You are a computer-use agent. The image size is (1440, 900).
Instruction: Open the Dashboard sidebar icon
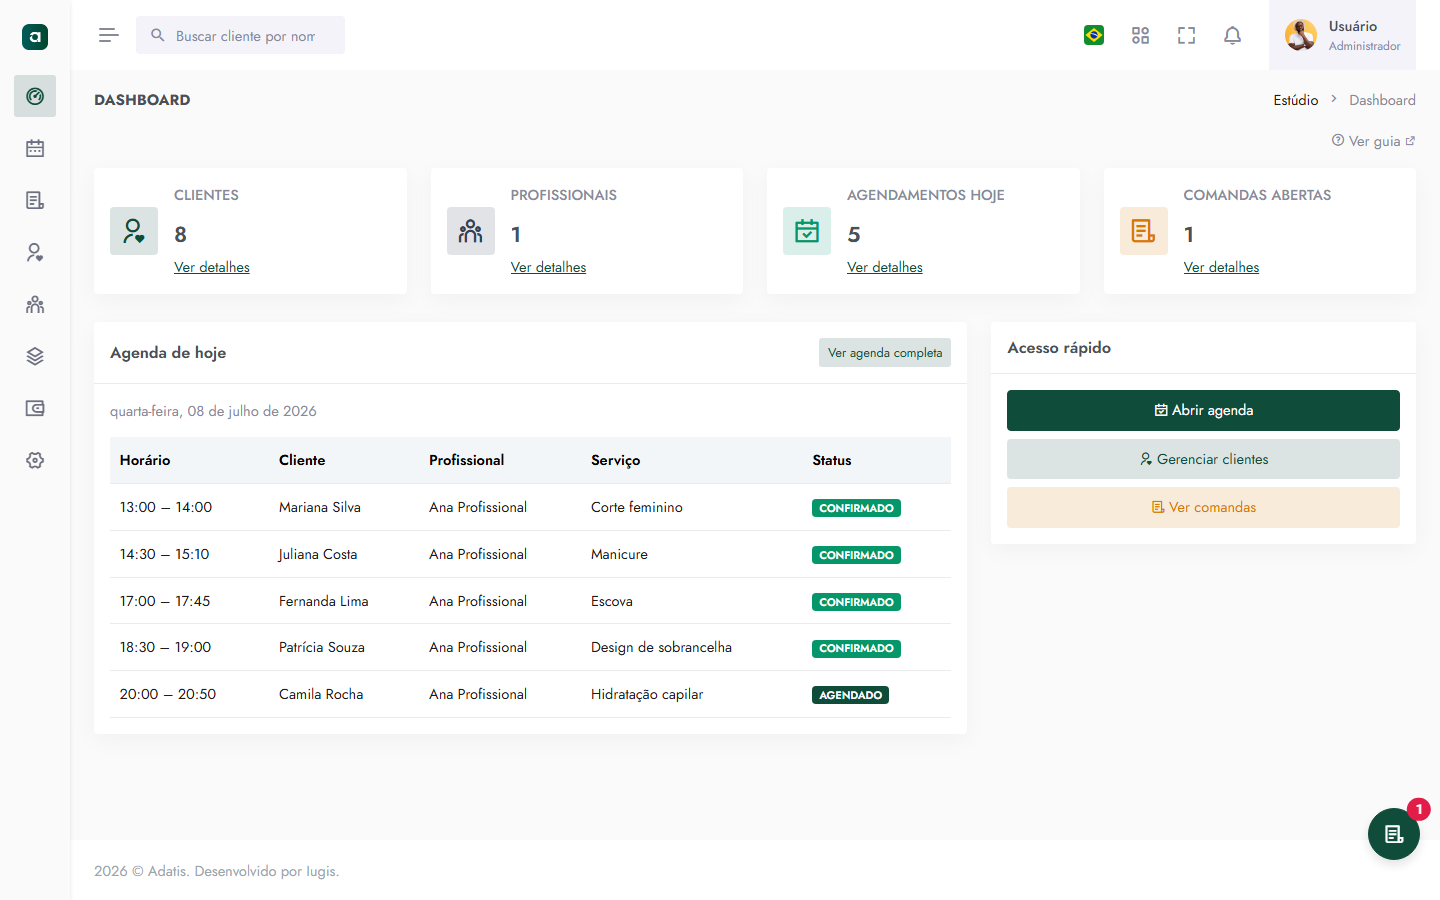35,96
